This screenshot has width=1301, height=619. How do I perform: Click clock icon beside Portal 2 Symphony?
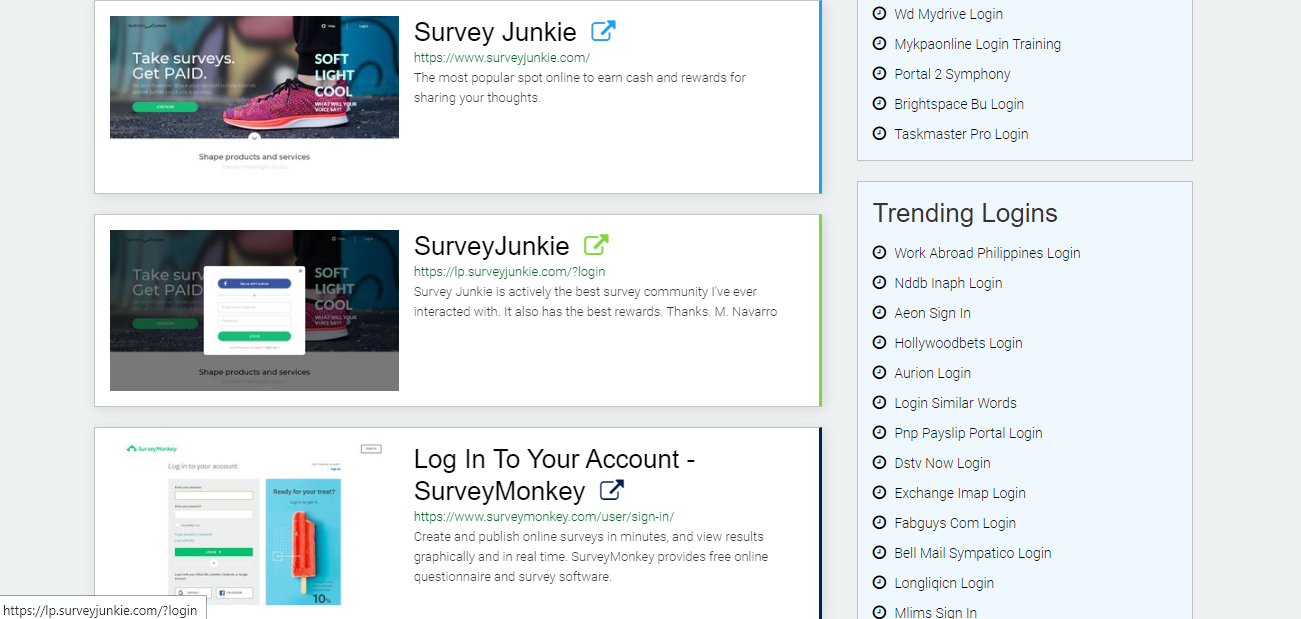[879, 73]
